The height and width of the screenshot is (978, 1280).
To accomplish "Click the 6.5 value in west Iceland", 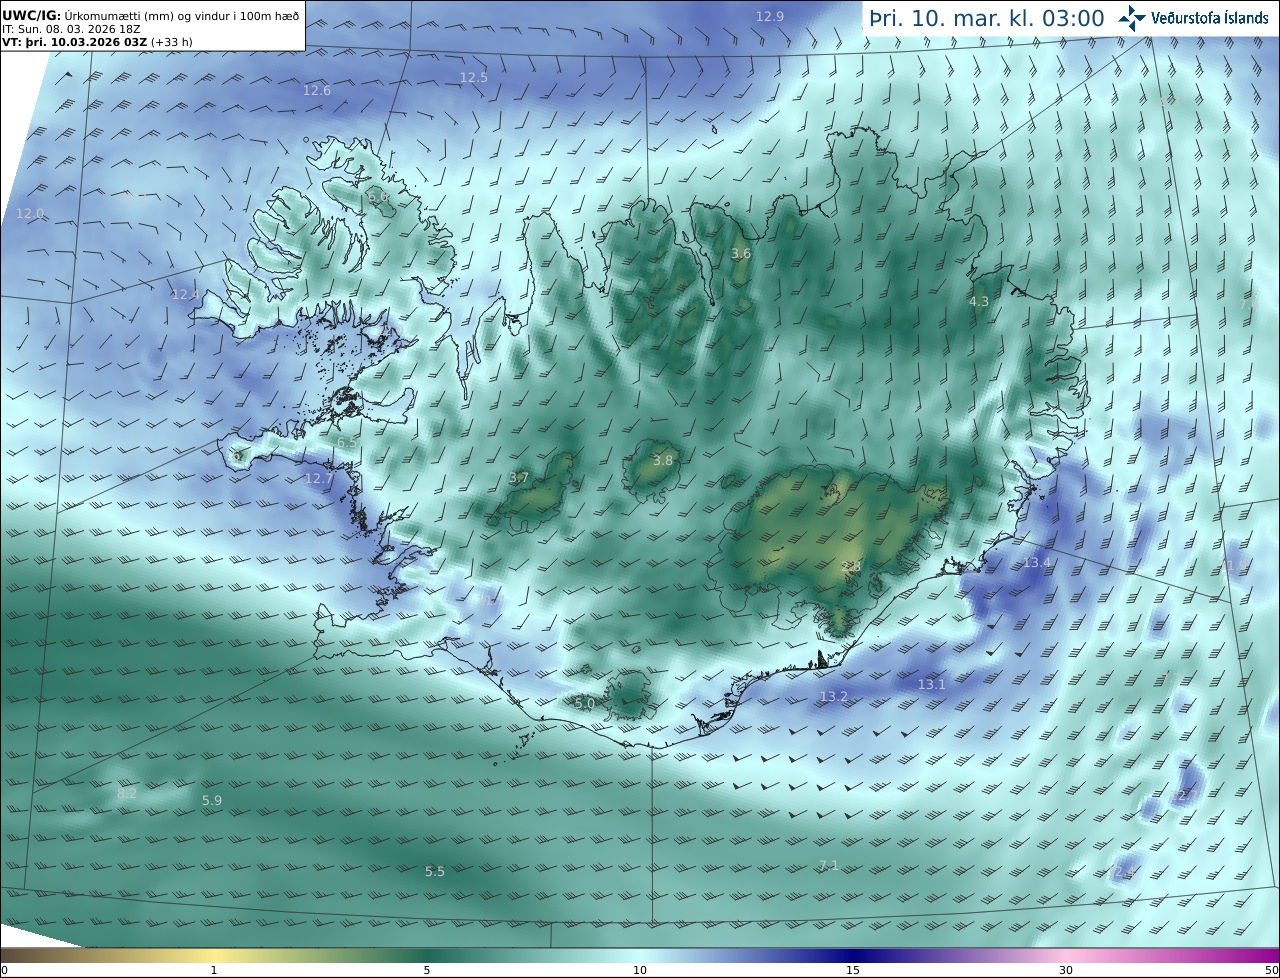I will [347, 442].
